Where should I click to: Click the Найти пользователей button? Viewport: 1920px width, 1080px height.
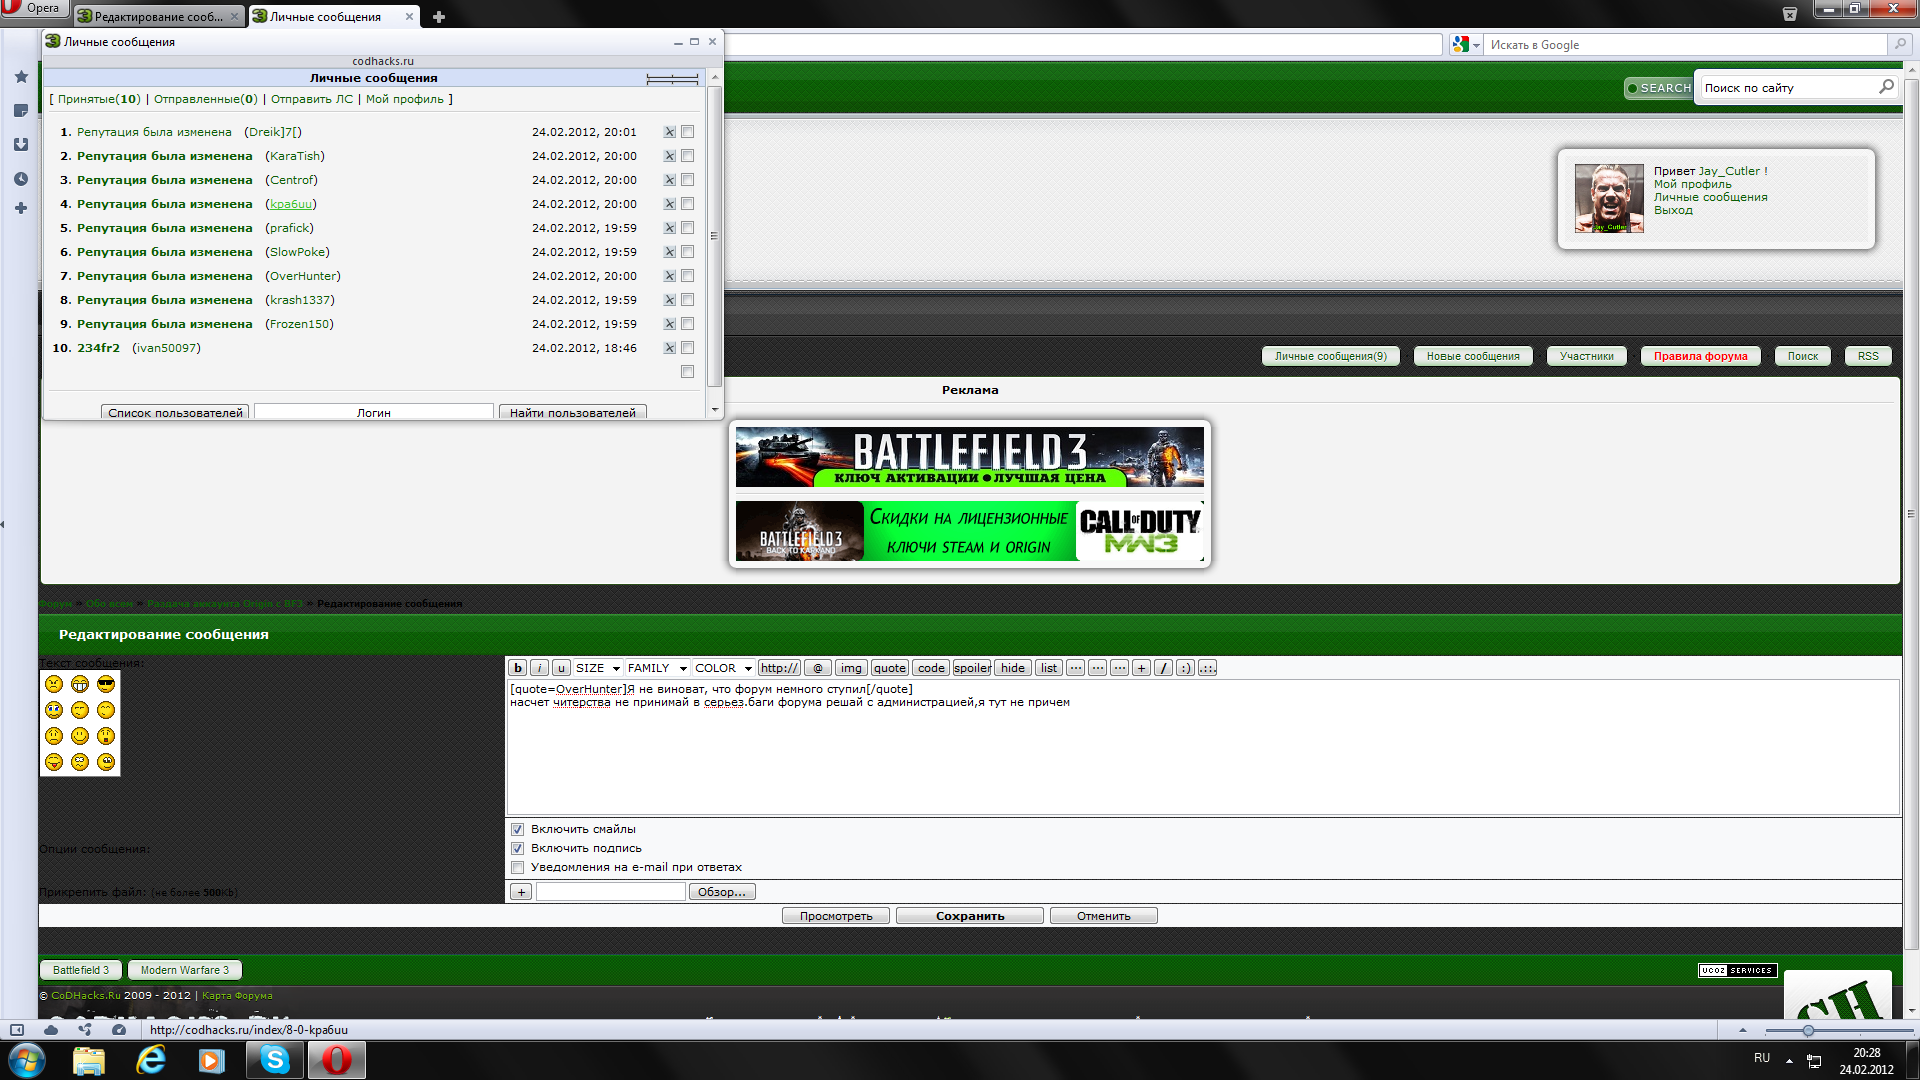coord(573,412)
